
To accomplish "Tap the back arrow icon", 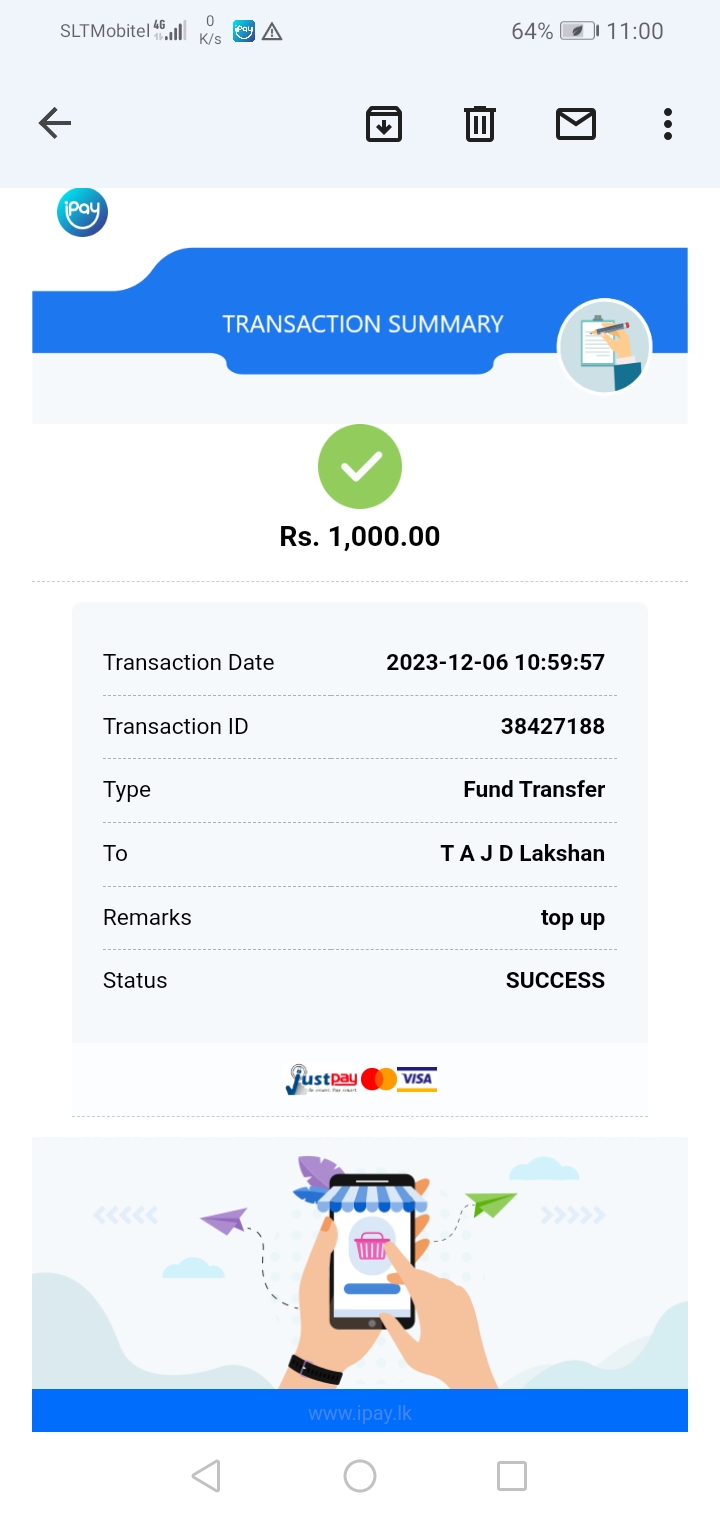I will tap(55, 124).
